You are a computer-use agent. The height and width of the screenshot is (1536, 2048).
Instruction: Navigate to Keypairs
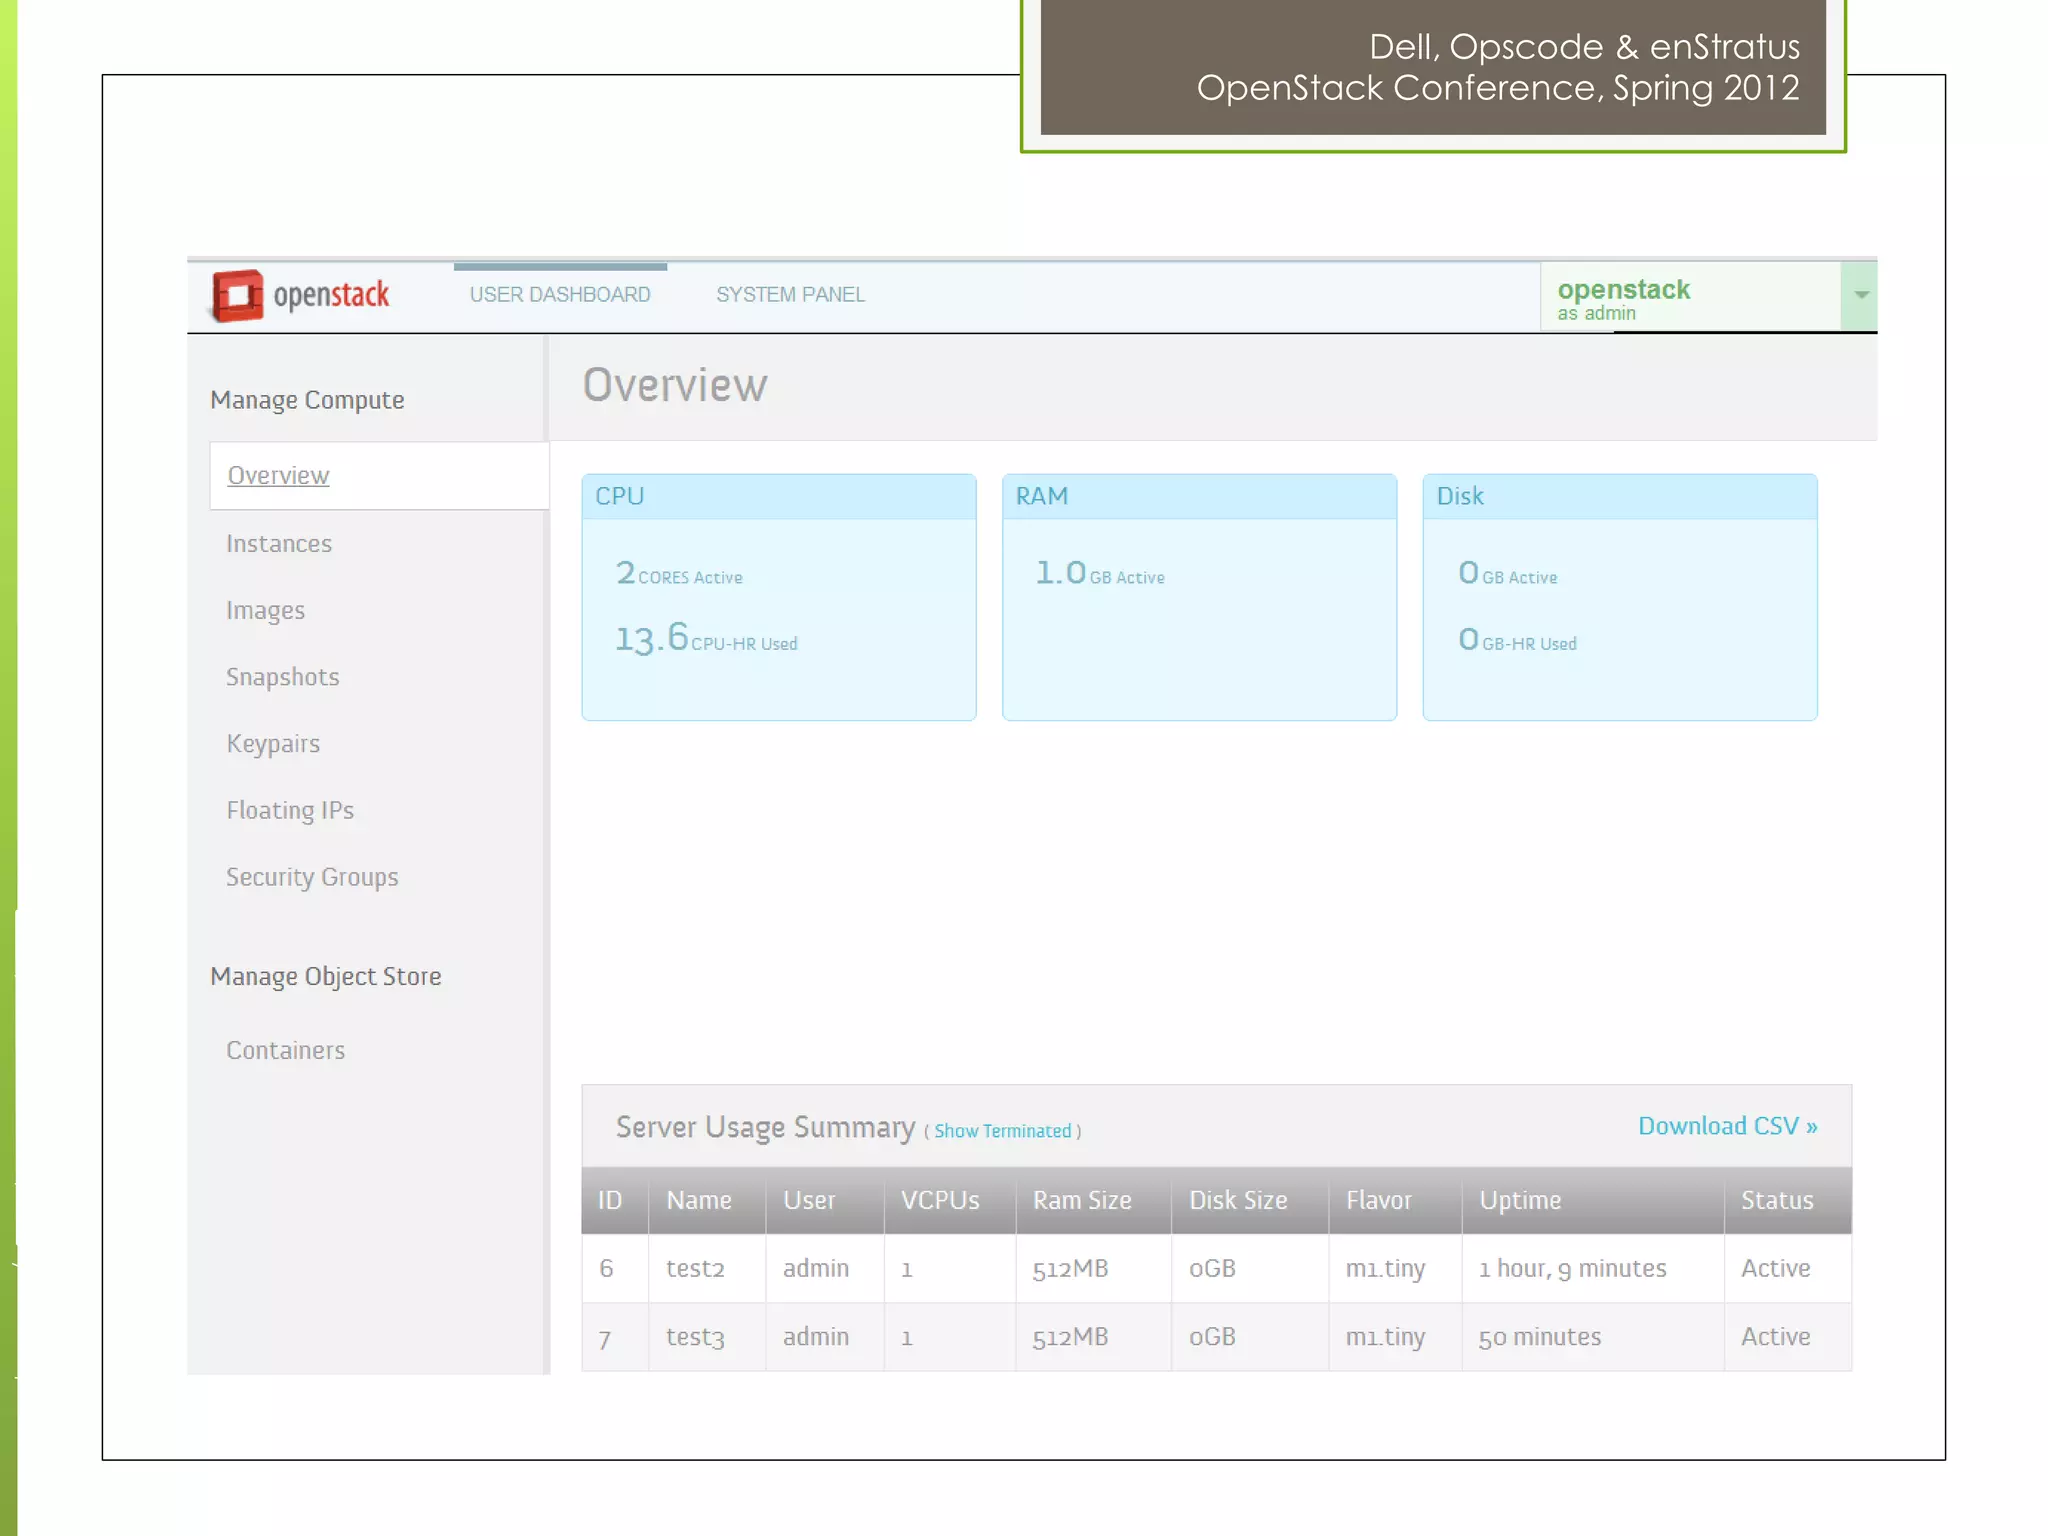(273, 744)
